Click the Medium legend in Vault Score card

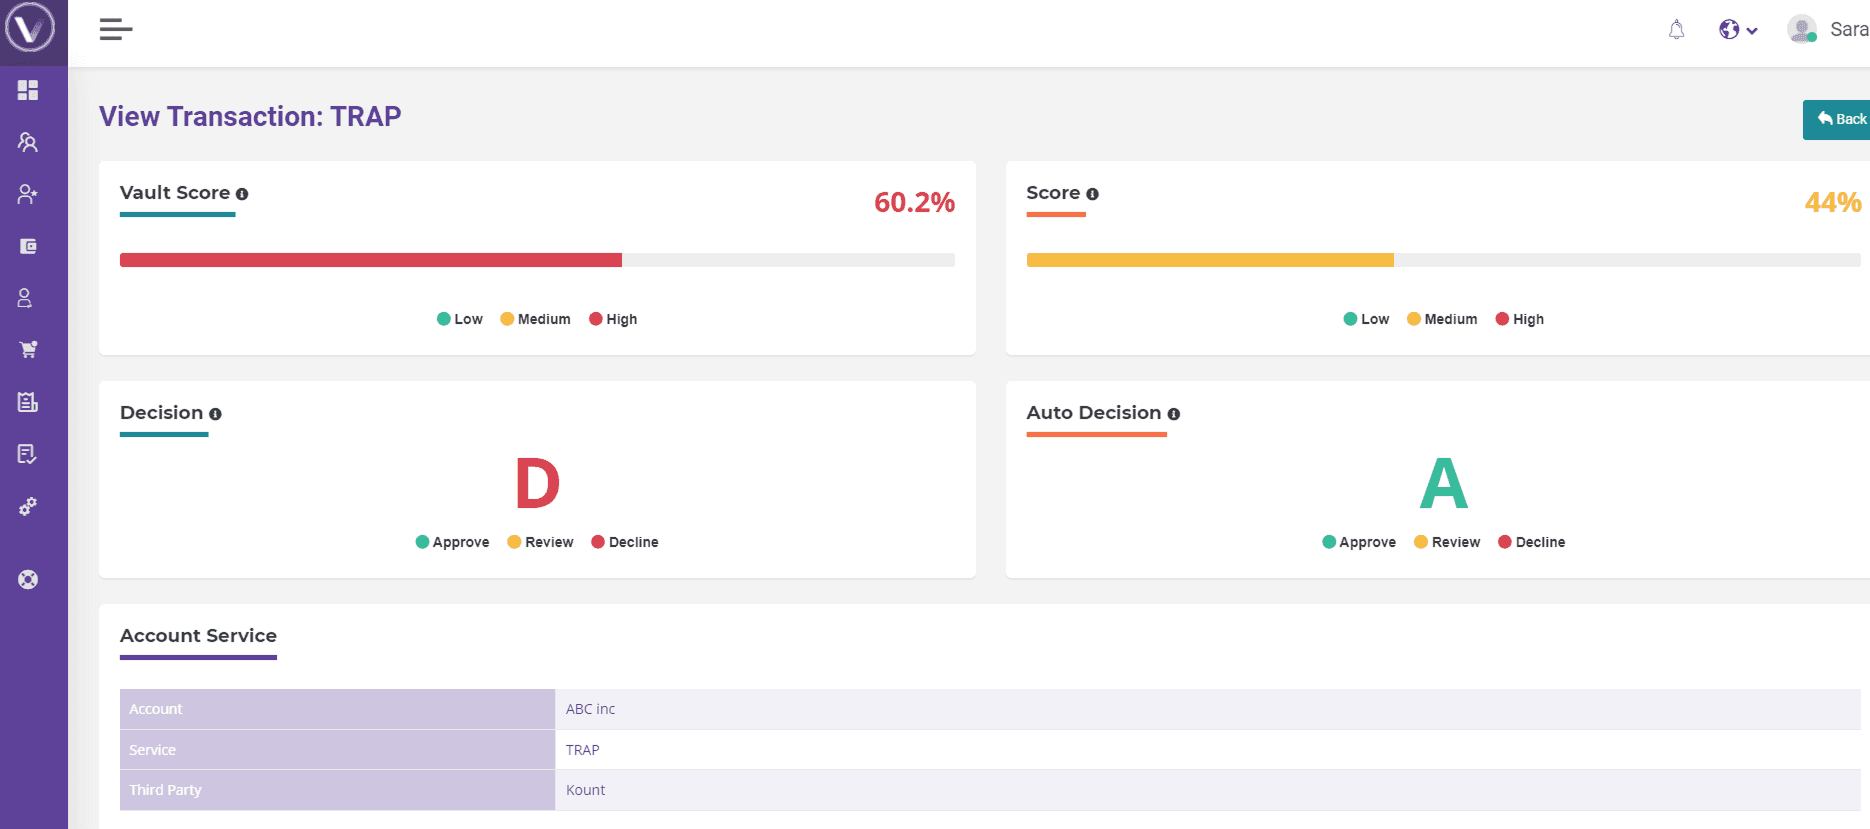(535, 319)
